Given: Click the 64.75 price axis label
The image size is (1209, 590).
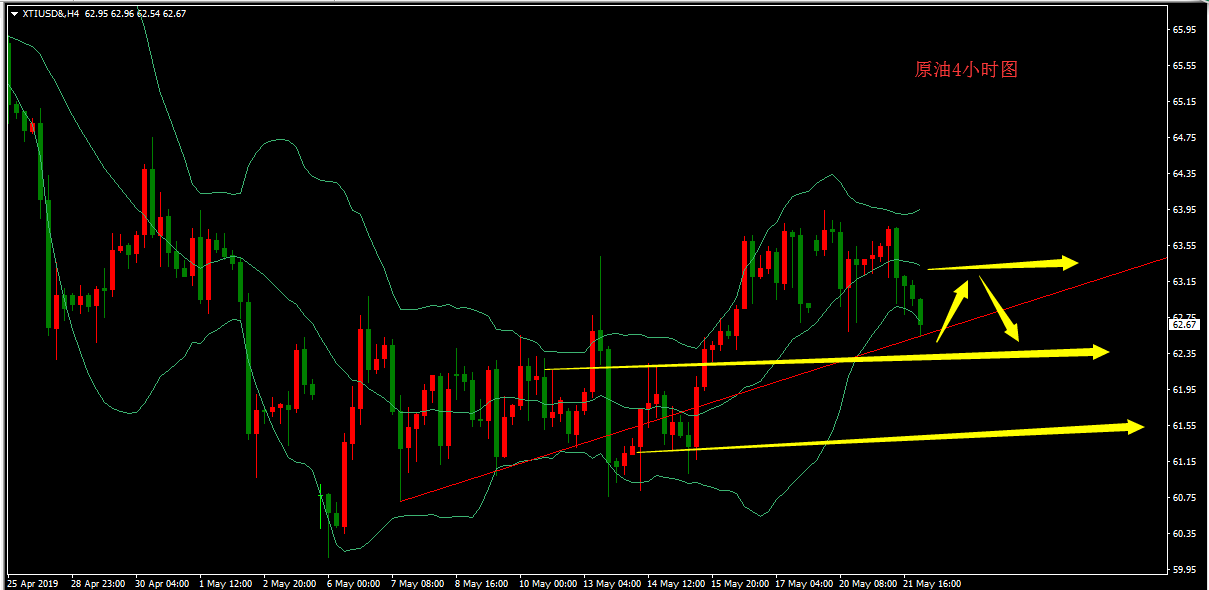Looking at the screenshot, I should click(1184, 138).
